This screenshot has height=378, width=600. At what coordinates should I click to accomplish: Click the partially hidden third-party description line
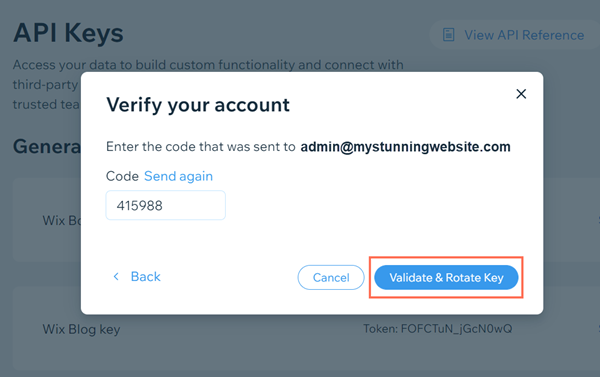point(46,85)
